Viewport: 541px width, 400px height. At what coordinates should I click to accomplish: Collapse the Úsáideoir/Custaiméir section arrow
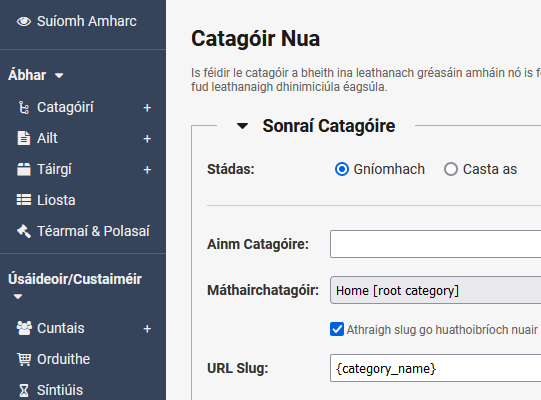18,296
